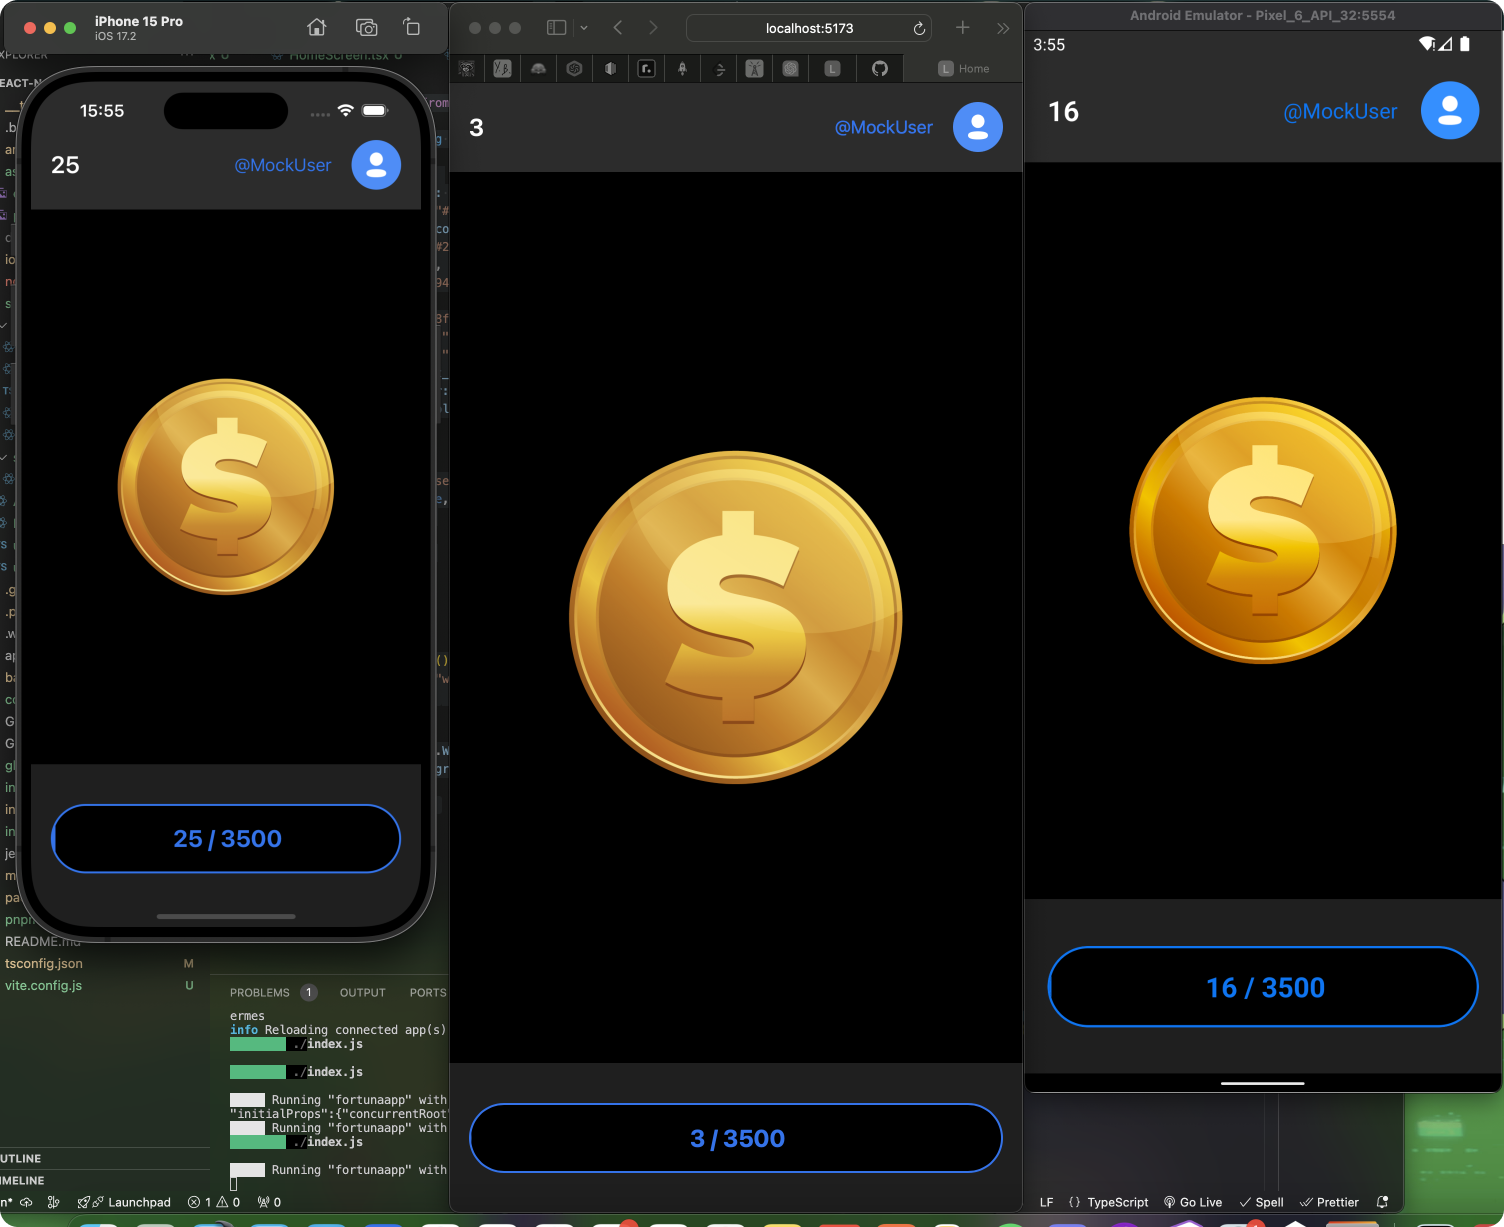The width and height of the screenshot is (1504, 1227).
Task: Open the GitHub favorite in Safari bar
Action: click(880, 68)
